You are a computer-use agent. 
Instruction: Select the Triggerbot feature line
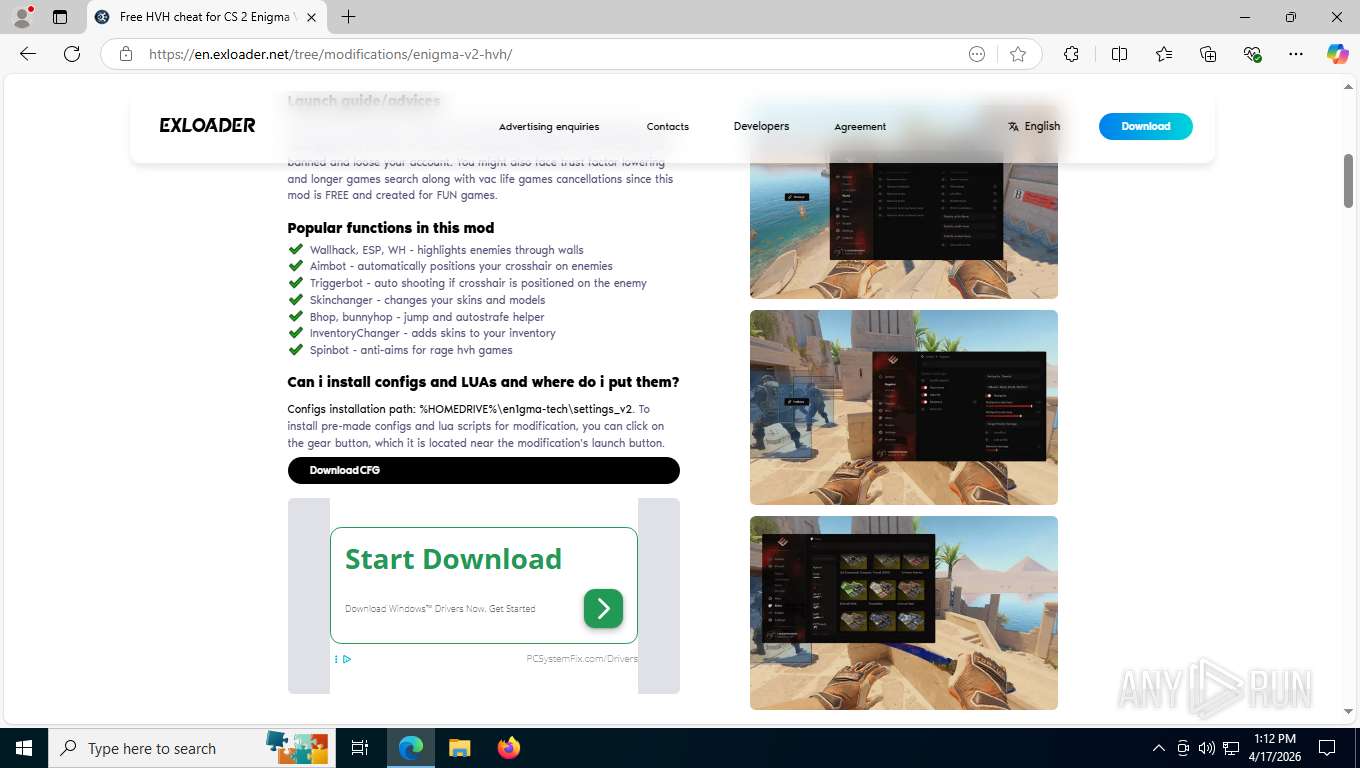pyautogui.click(x=478, y=283)
